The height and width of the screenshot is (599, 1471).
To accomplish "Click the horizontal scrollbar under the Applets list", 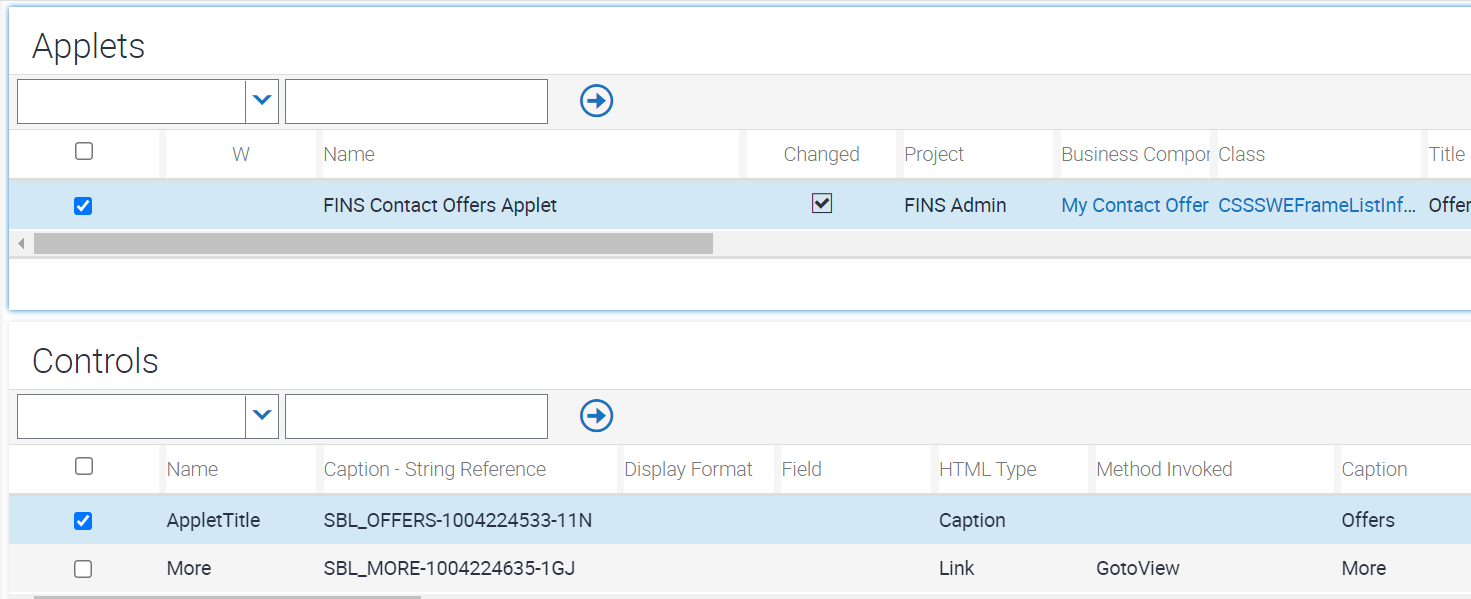I will [375, 242].
